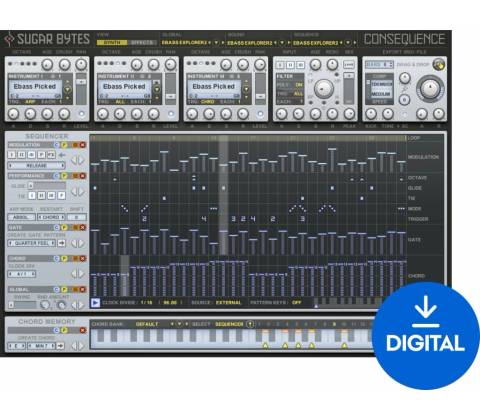Switch to the Effects view tab
Screen dimensions: 480x420
point(142,43)
